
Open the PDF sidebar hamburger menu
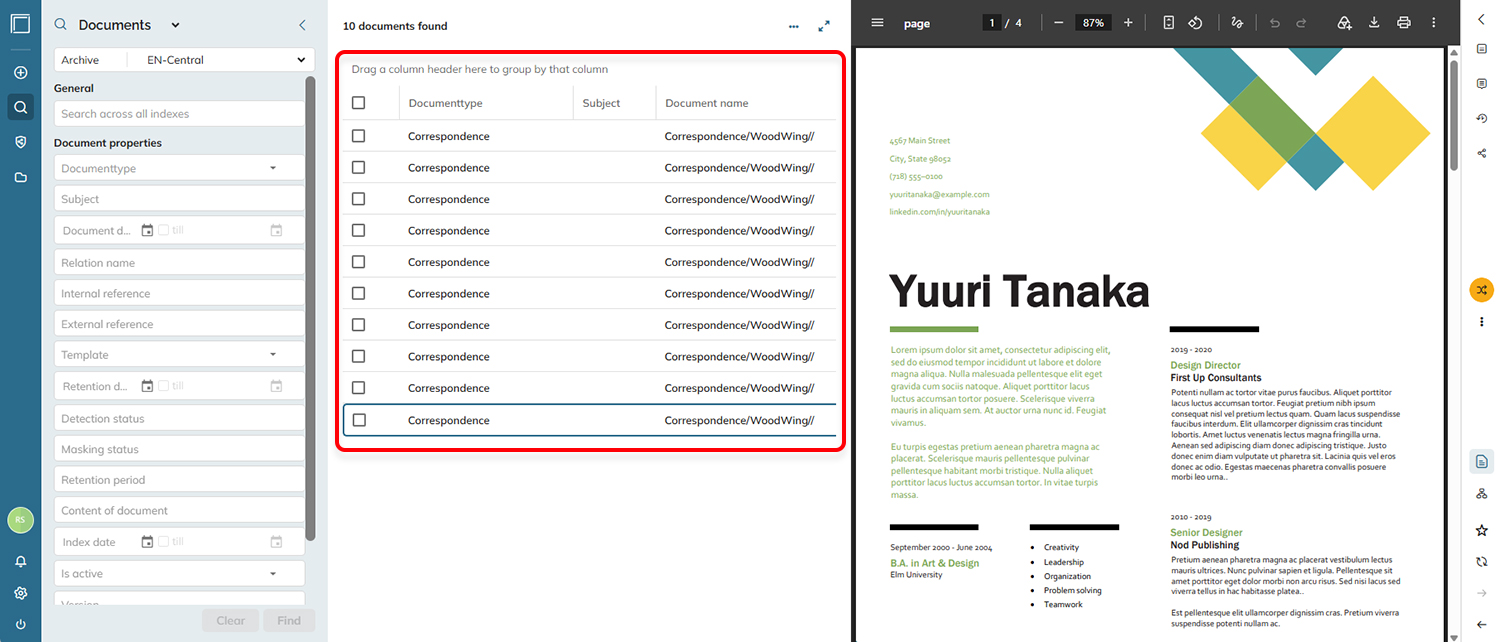(878, 22)
